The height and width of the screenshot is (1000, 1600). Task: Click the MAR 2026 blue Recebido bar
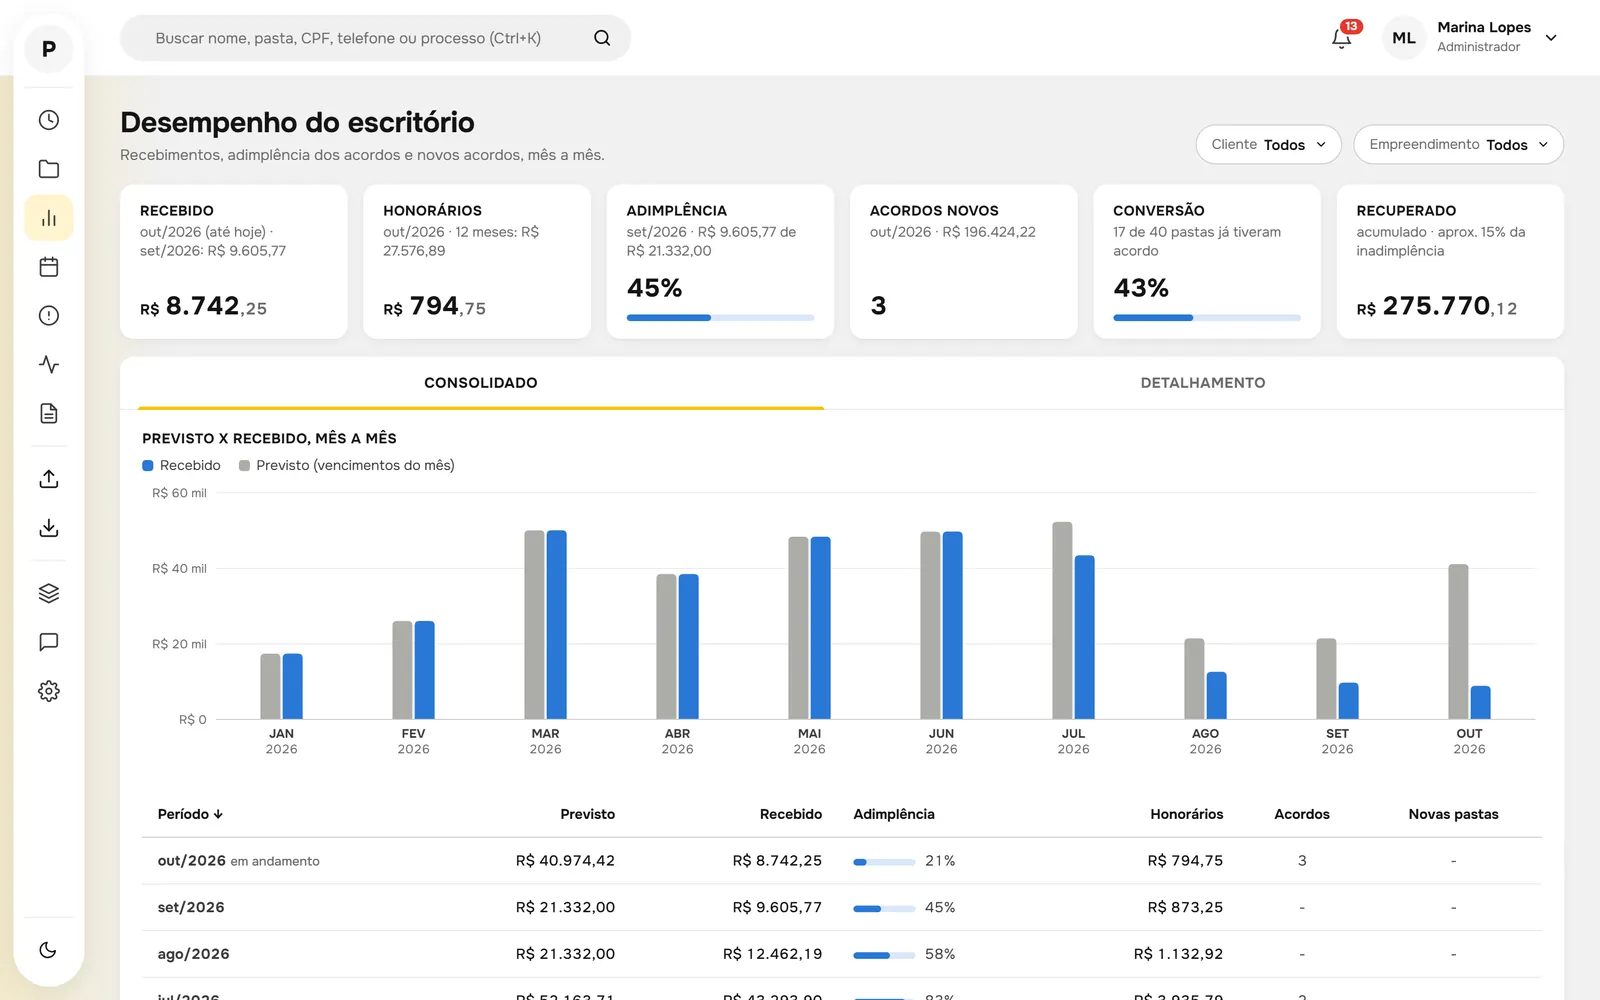(x=556, y=624)
